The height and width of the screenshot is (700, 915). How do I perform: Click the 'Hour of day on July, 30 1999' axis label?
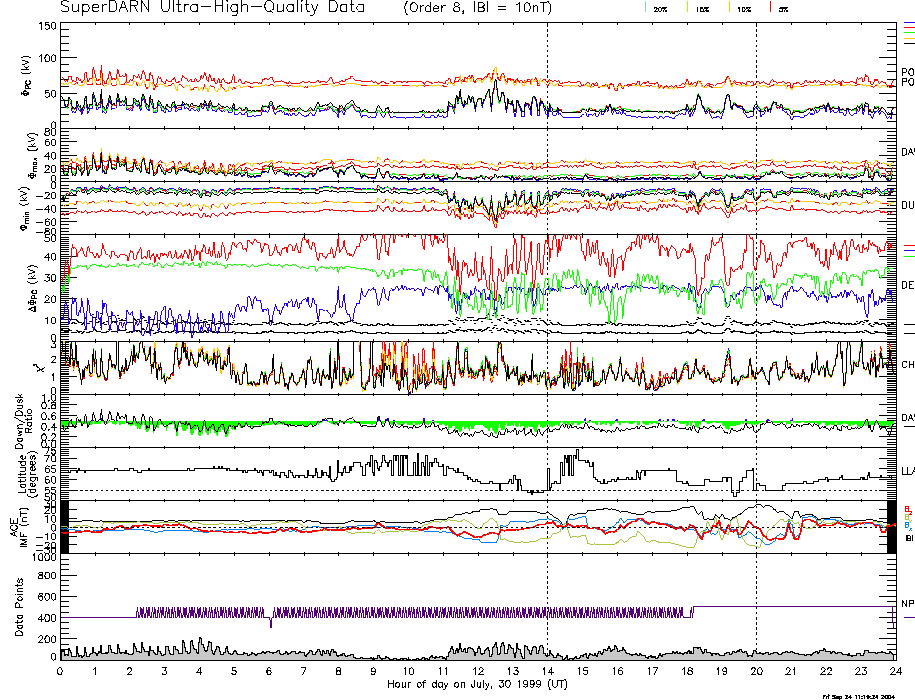point(477,684)
